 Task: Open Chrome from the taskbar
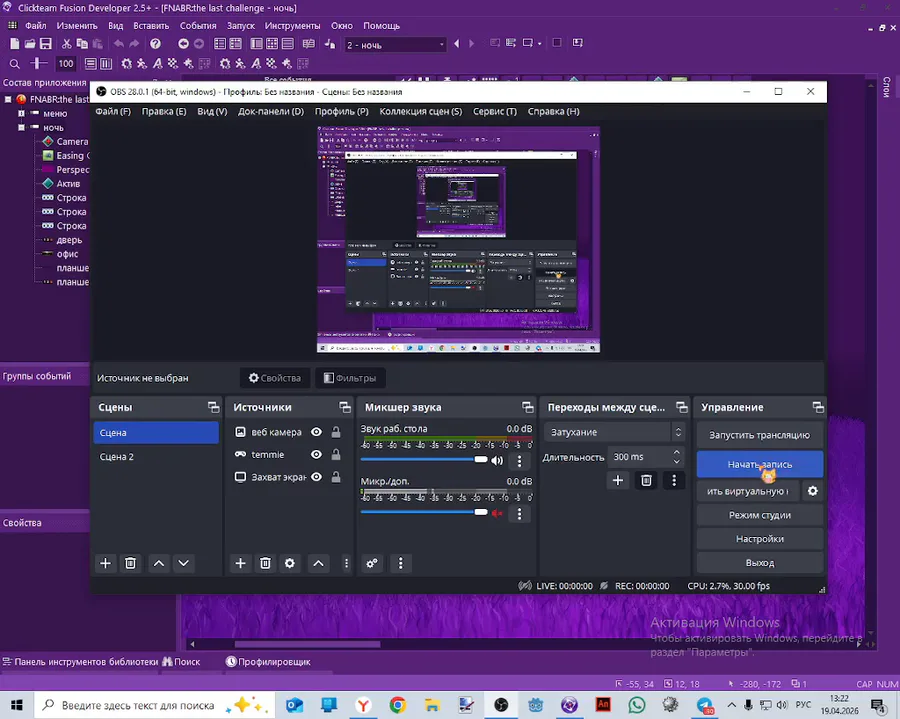(397, 705)
